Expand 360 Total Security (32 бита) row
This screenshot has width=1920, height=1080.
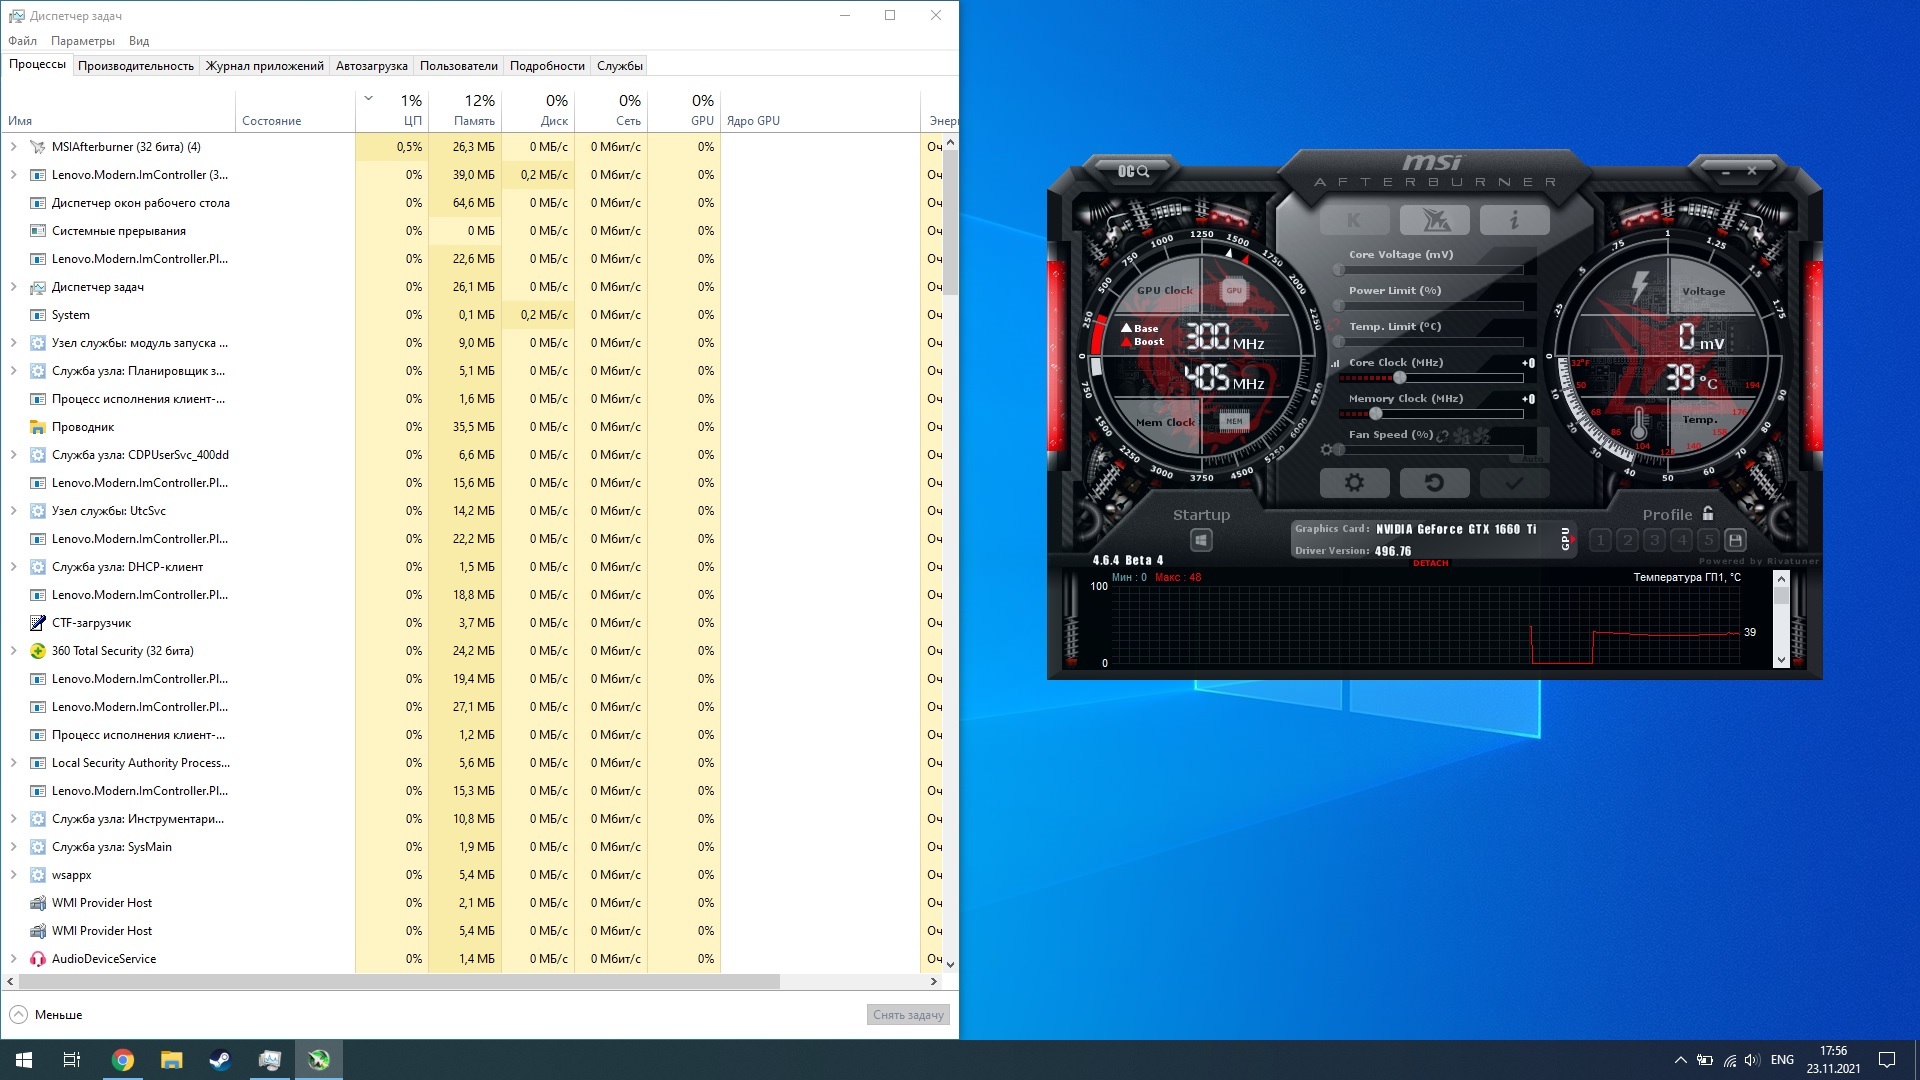tap(14, 651)
